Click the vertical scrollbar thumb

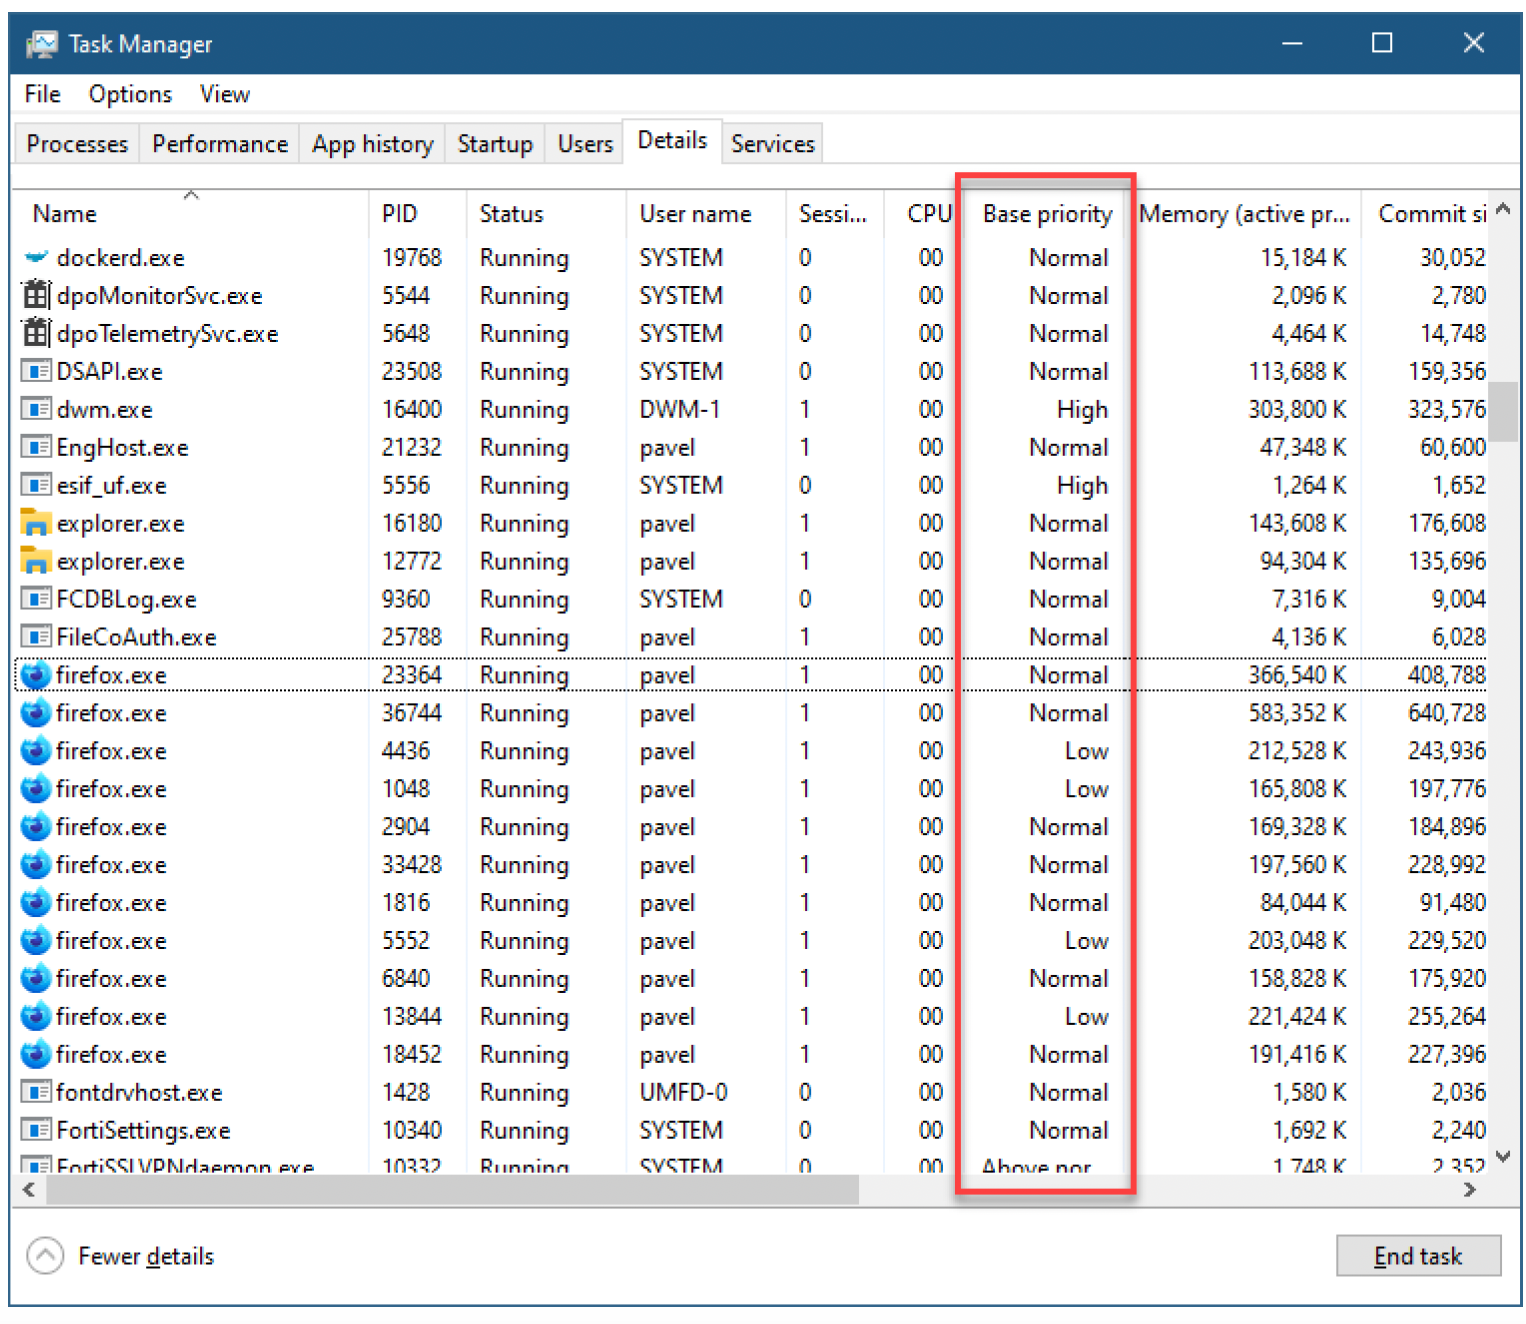click(x=1502, y=411)
